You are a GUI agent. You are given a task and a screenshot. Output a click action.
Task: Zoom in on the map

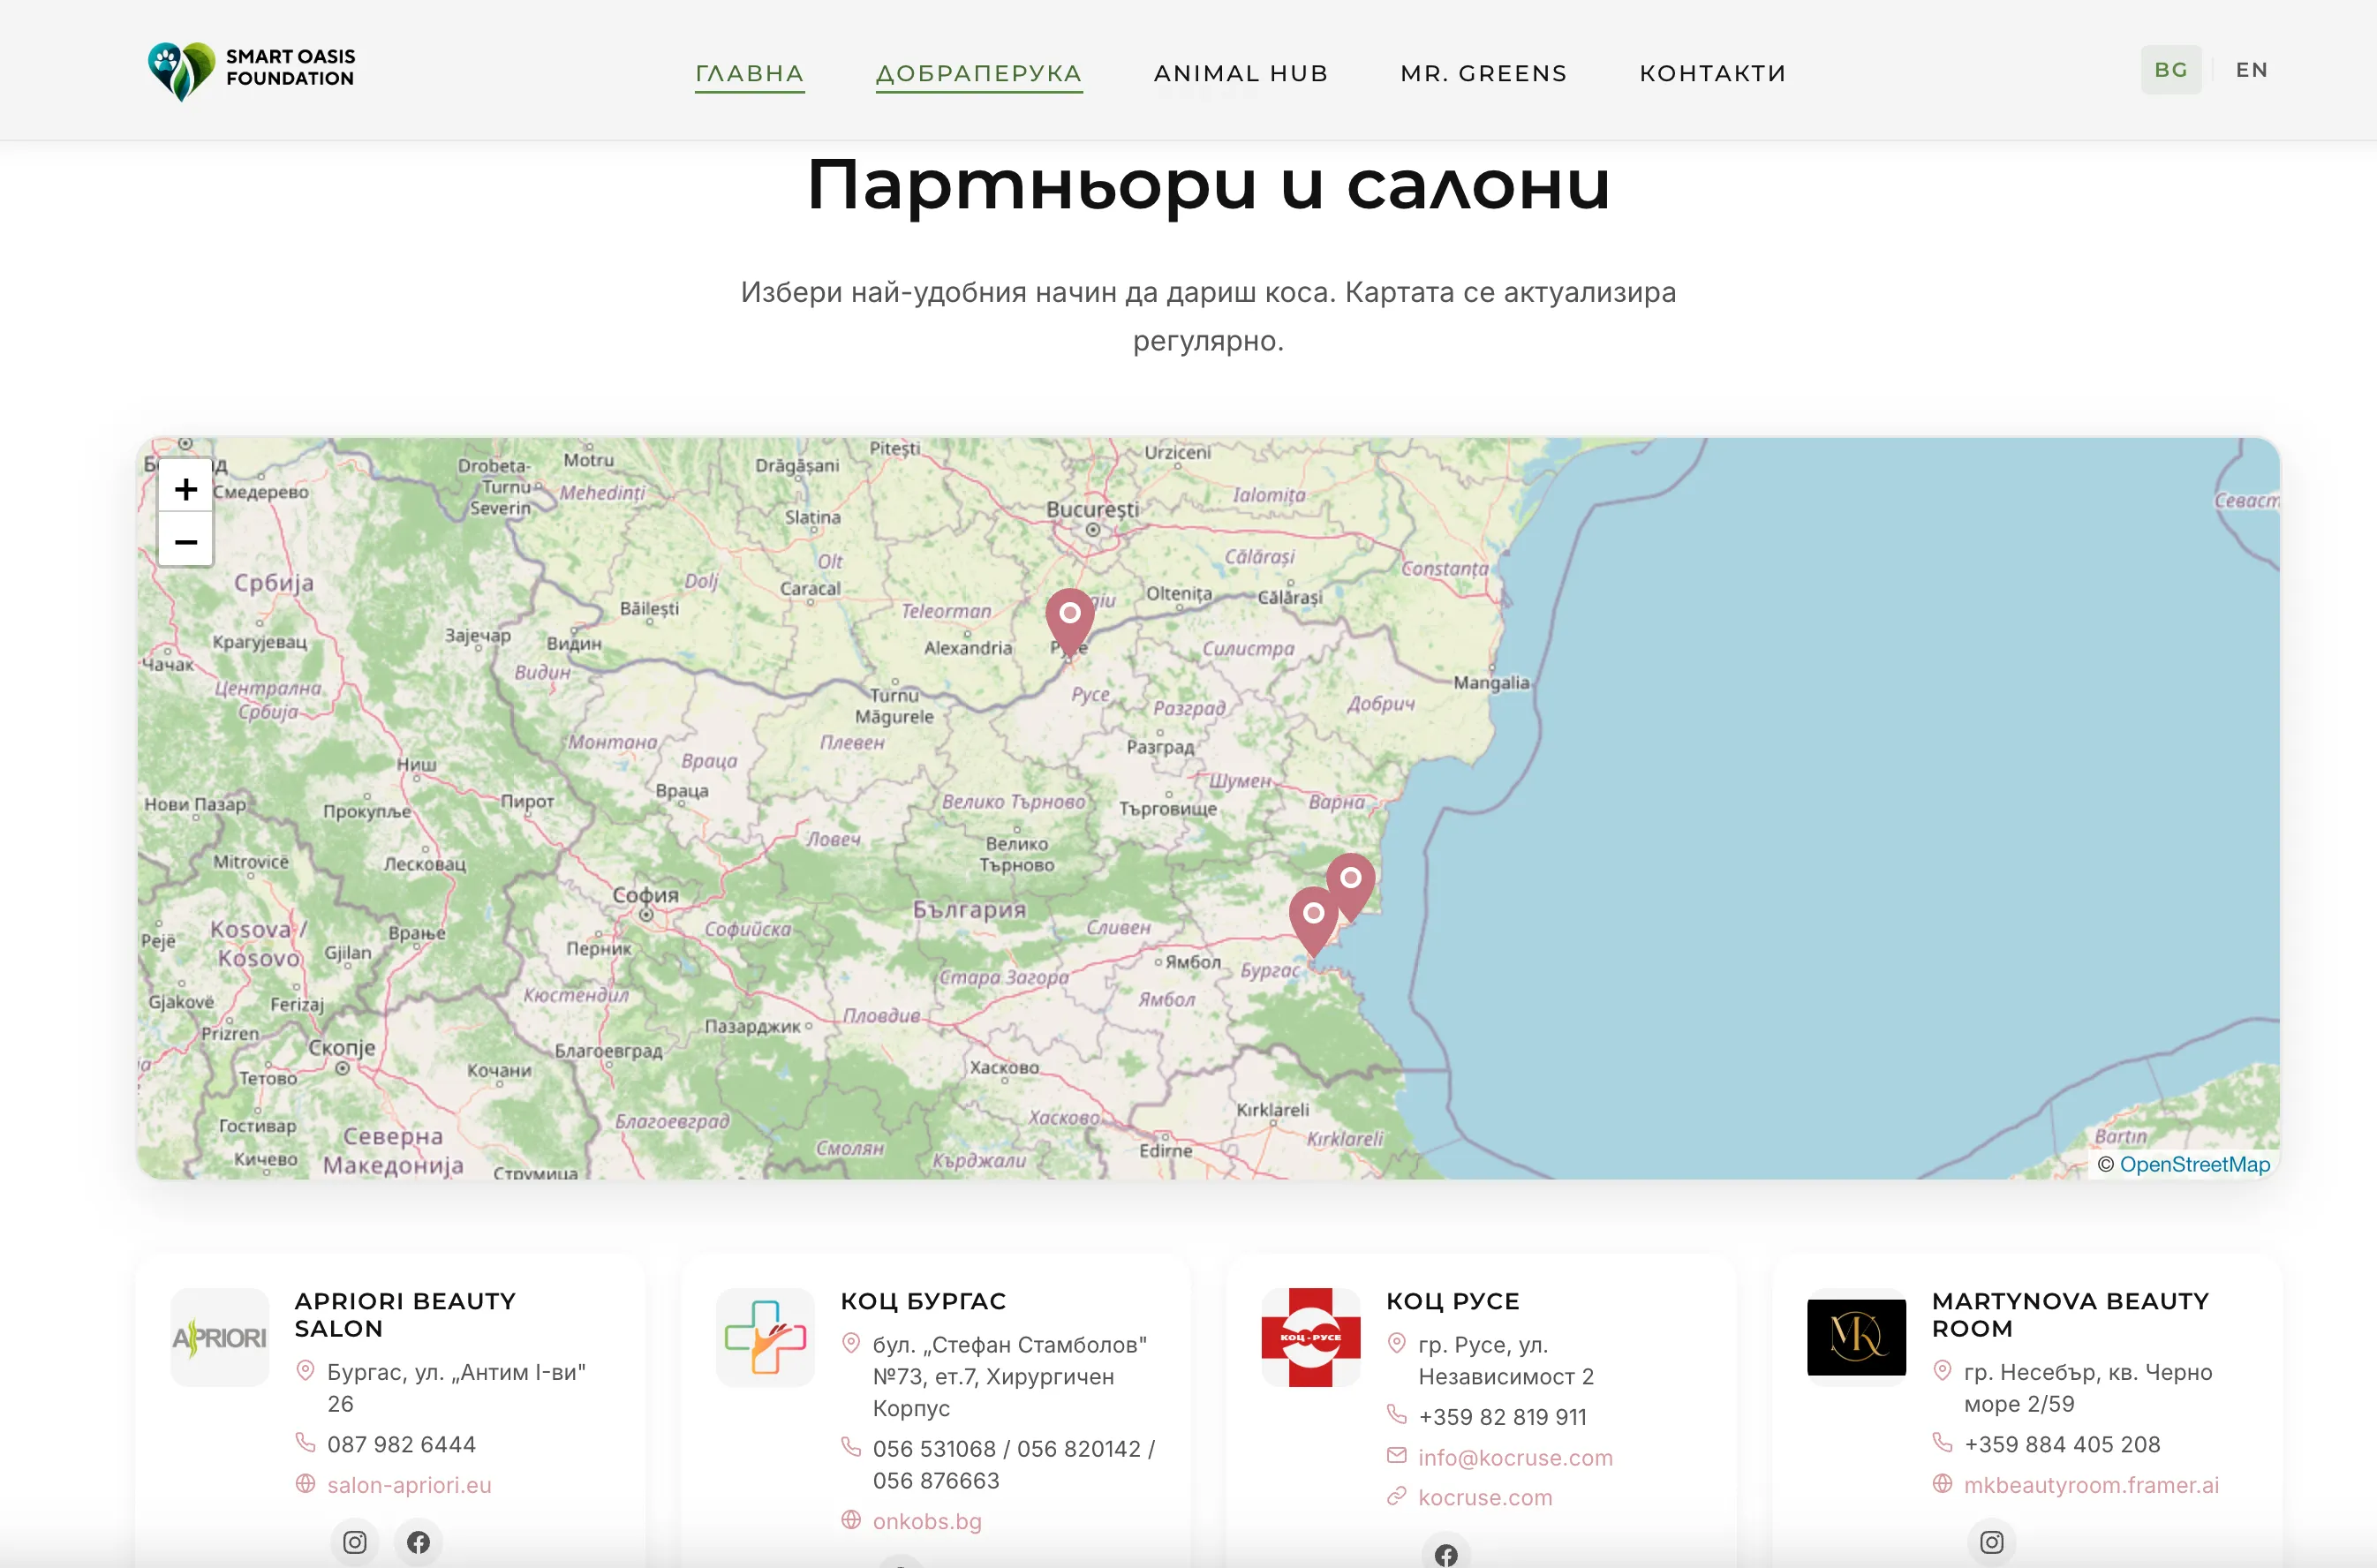185,489
